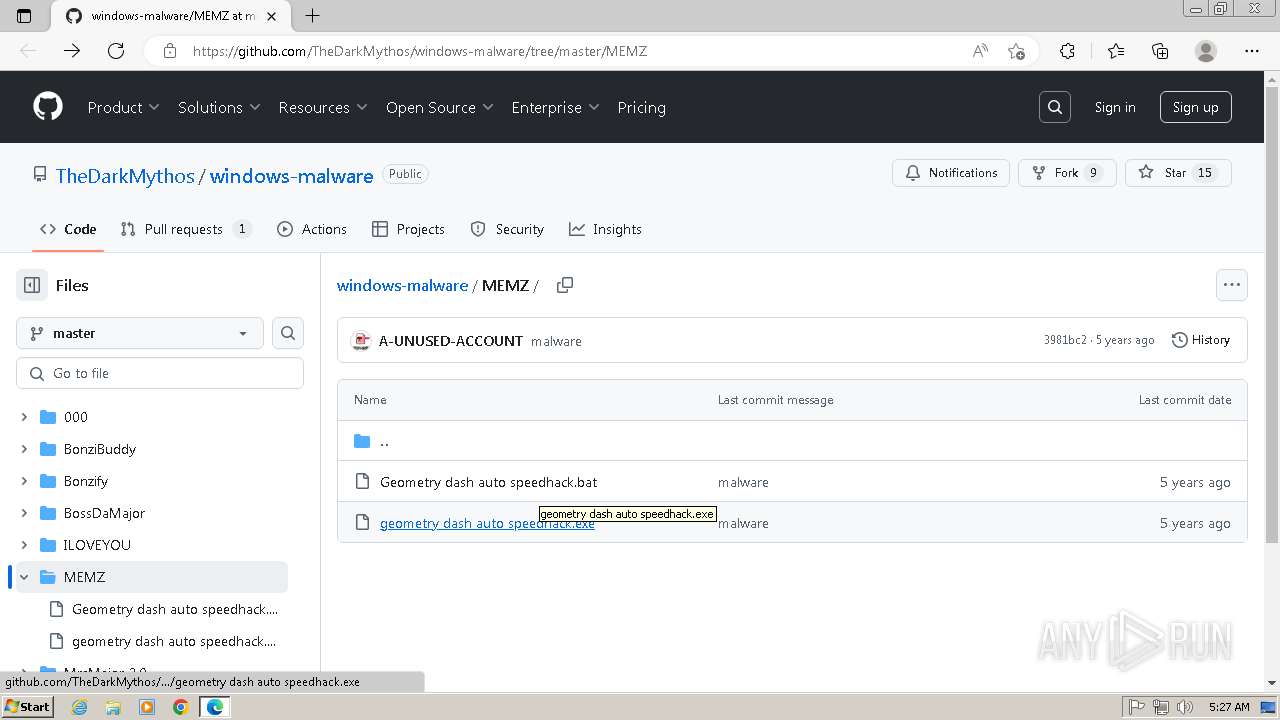
Task: Switch to the Insights tab
Action: tap(605, 229)
